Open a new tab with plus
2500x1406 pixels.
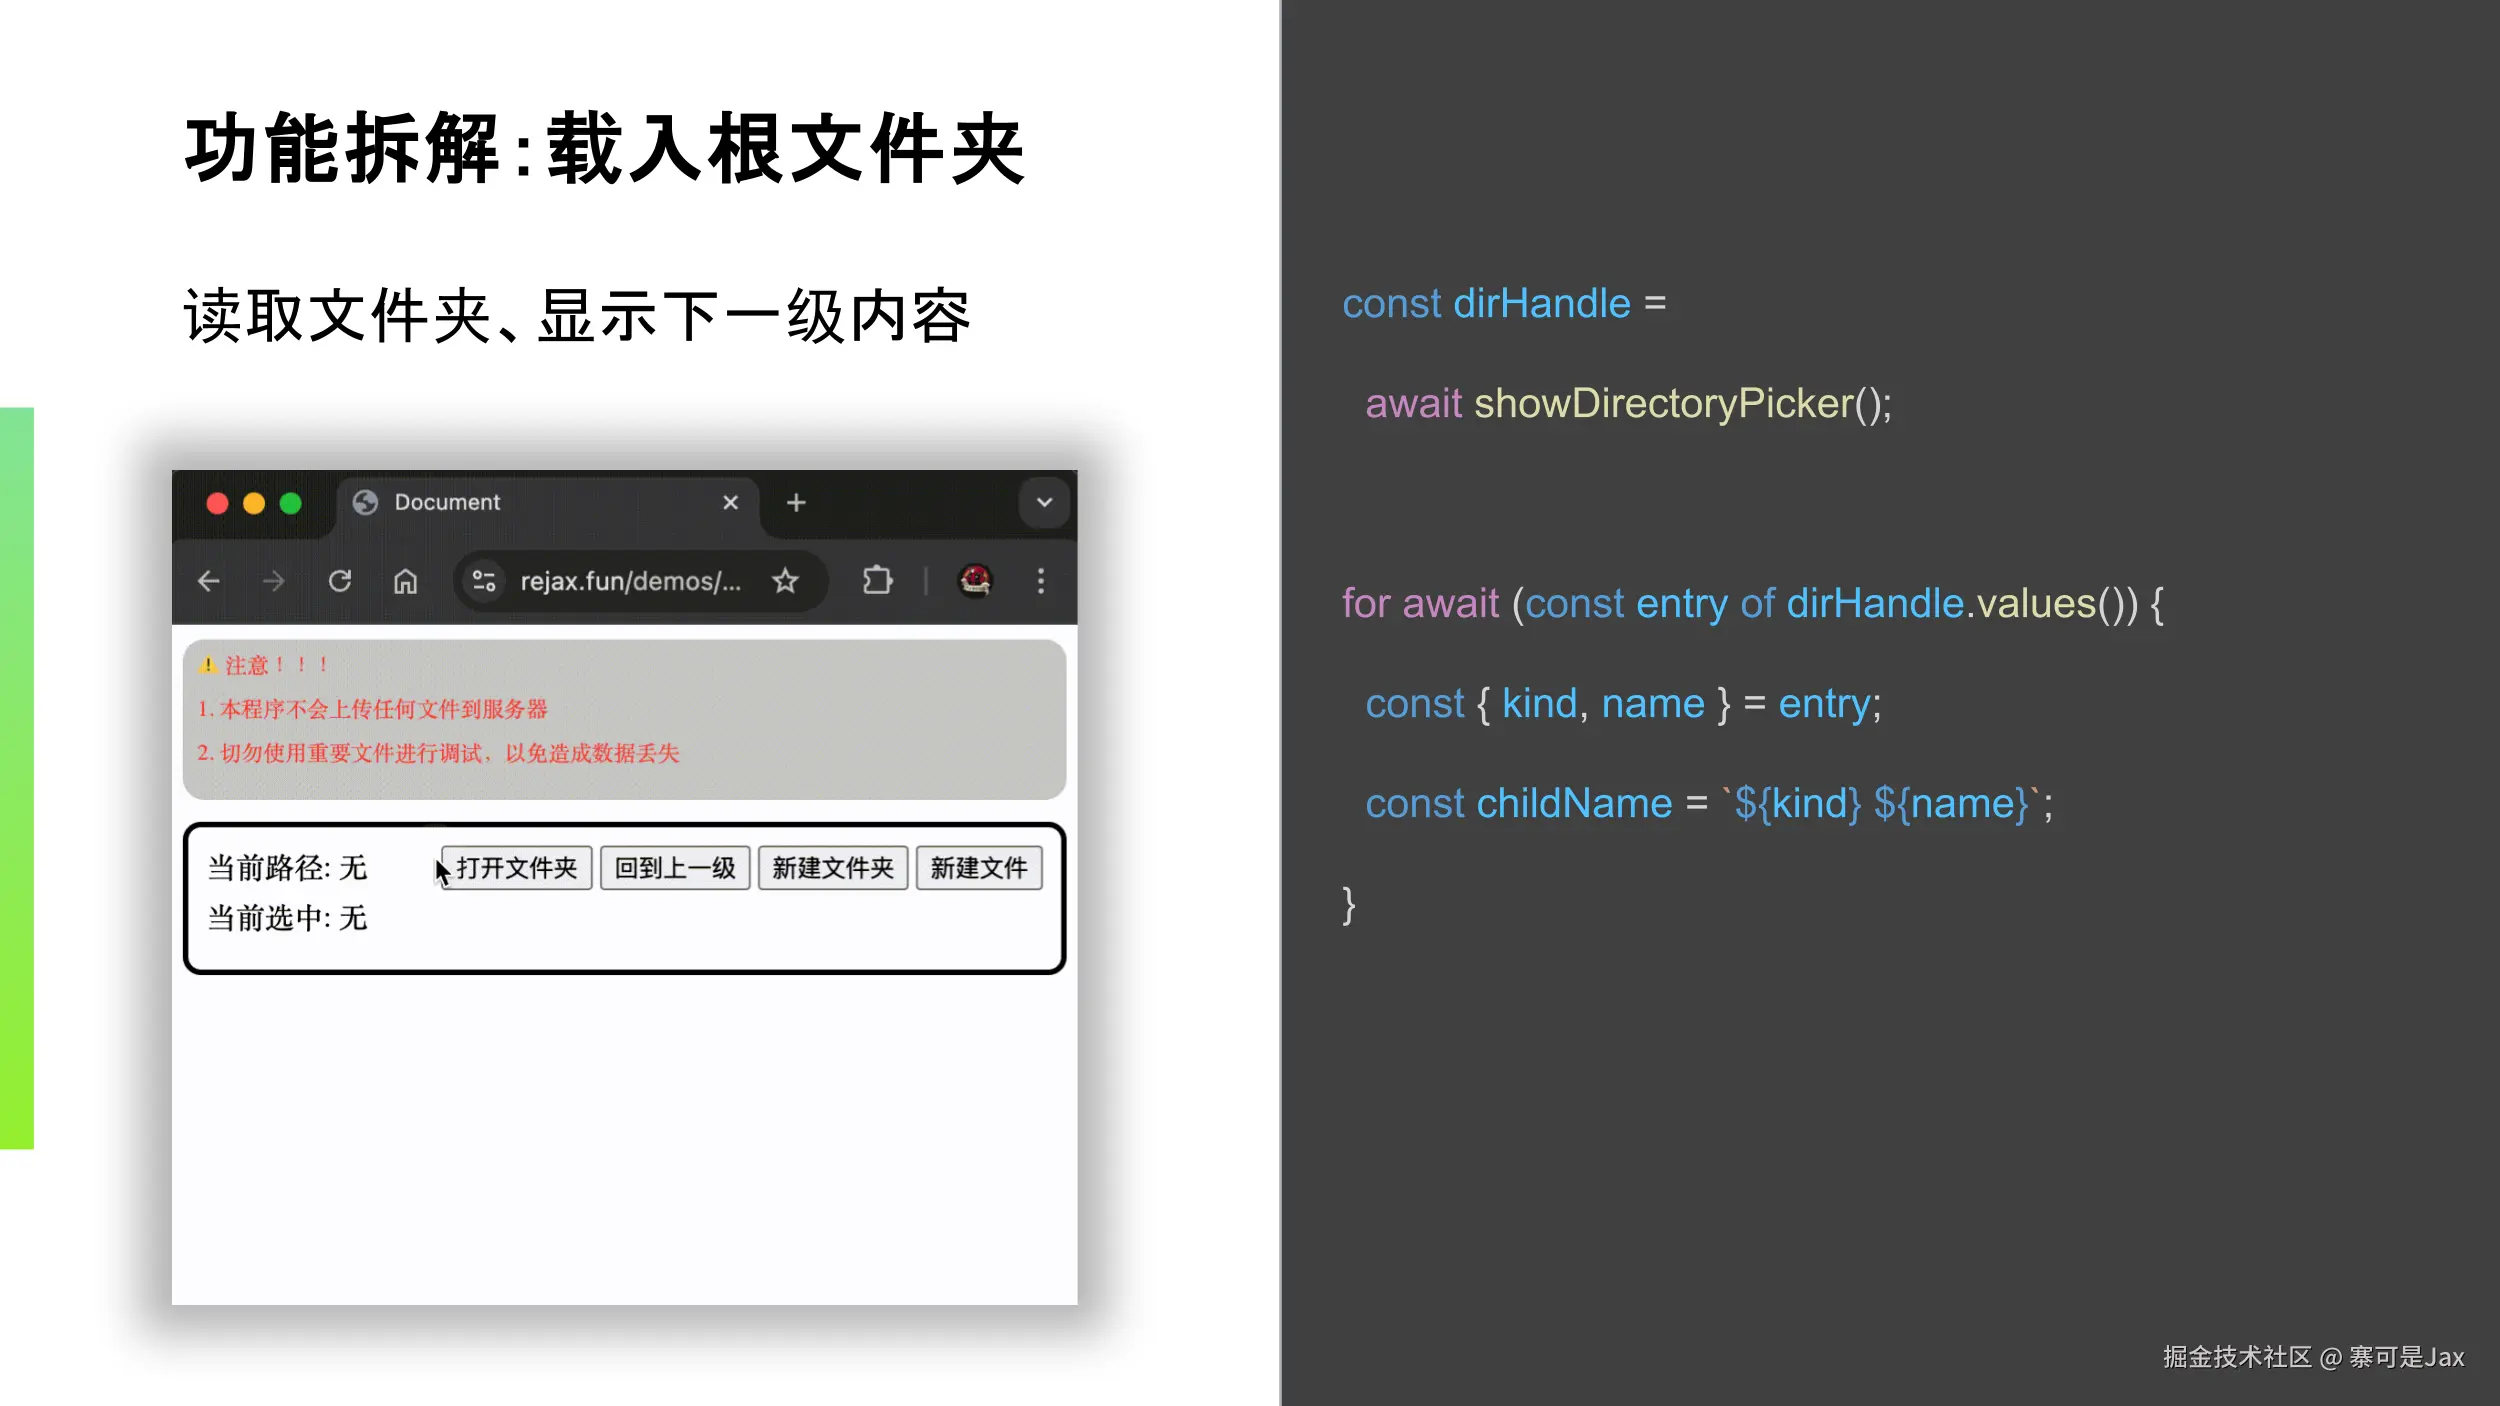point(796,503)
